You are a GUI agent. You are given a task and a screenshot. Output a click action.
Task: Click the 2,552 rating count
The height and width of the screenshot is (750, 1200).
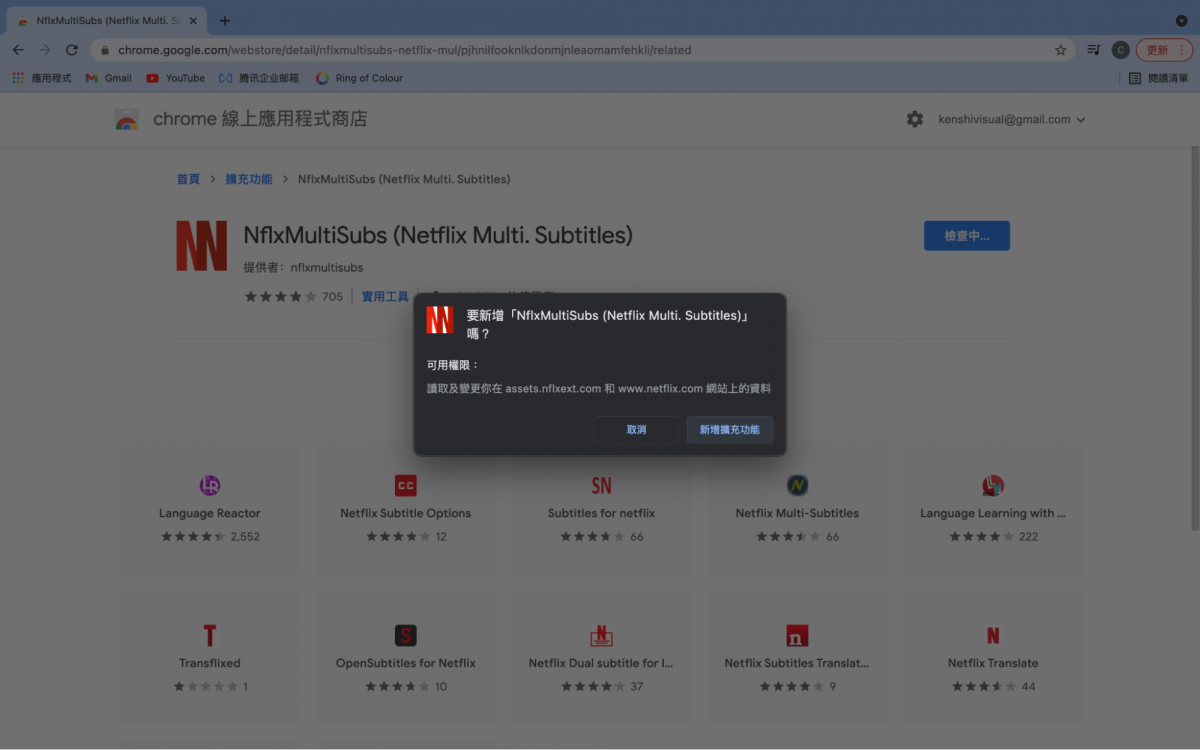[x=245, y=537]
